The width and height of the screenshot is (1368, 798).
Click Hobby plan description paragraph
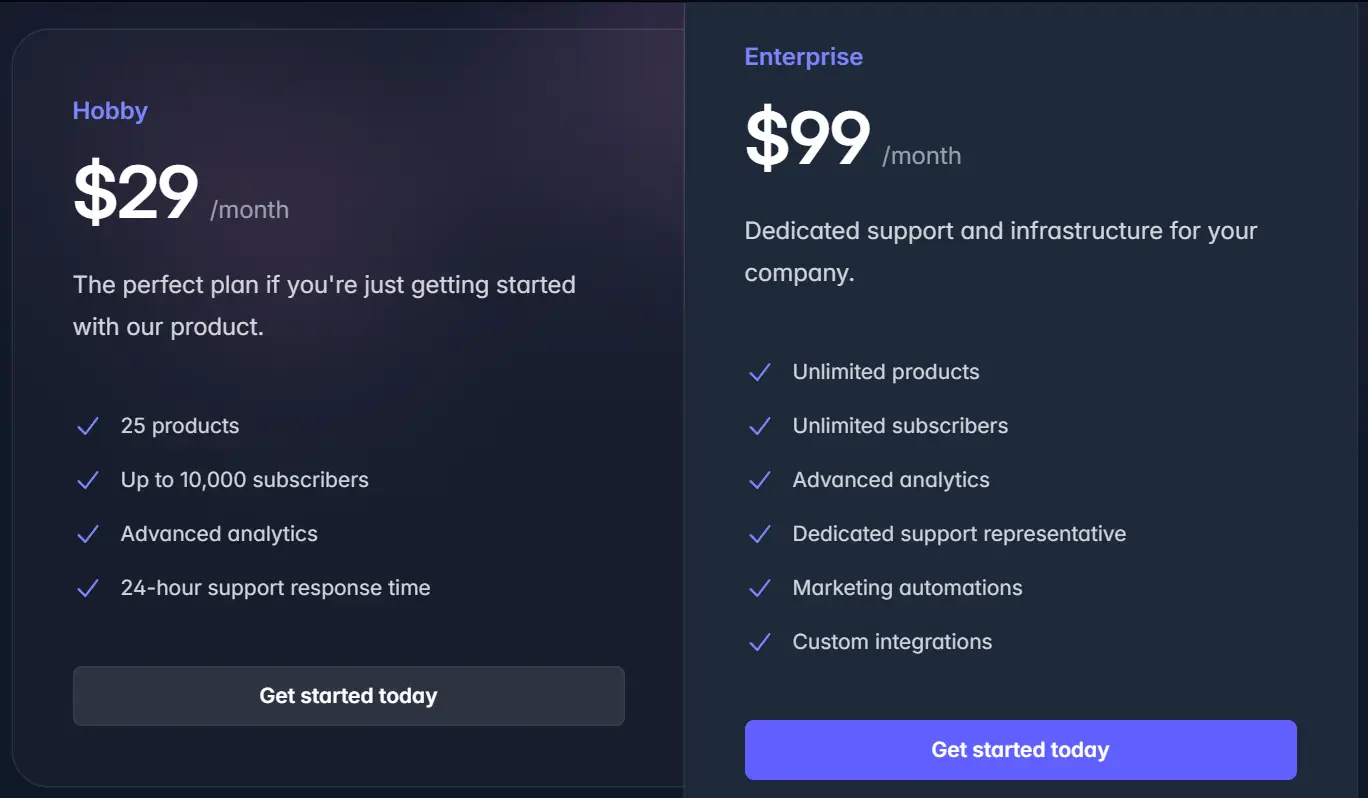click(324, 306)
